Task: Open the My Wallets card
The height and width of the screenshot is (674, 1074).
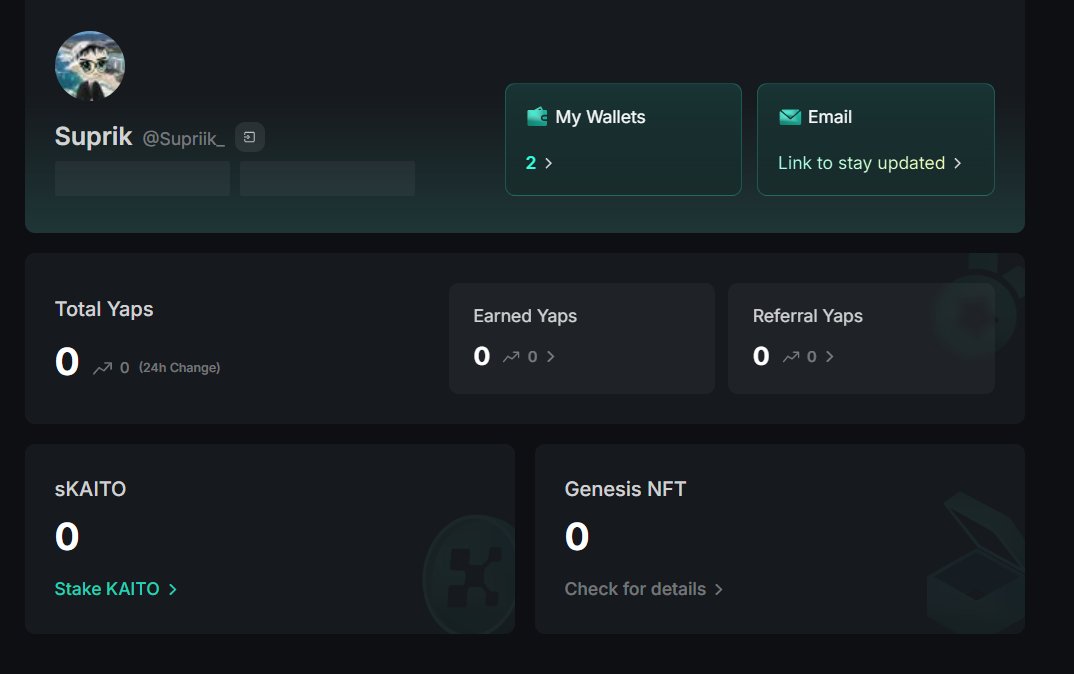Action: [x=623, y=139]
